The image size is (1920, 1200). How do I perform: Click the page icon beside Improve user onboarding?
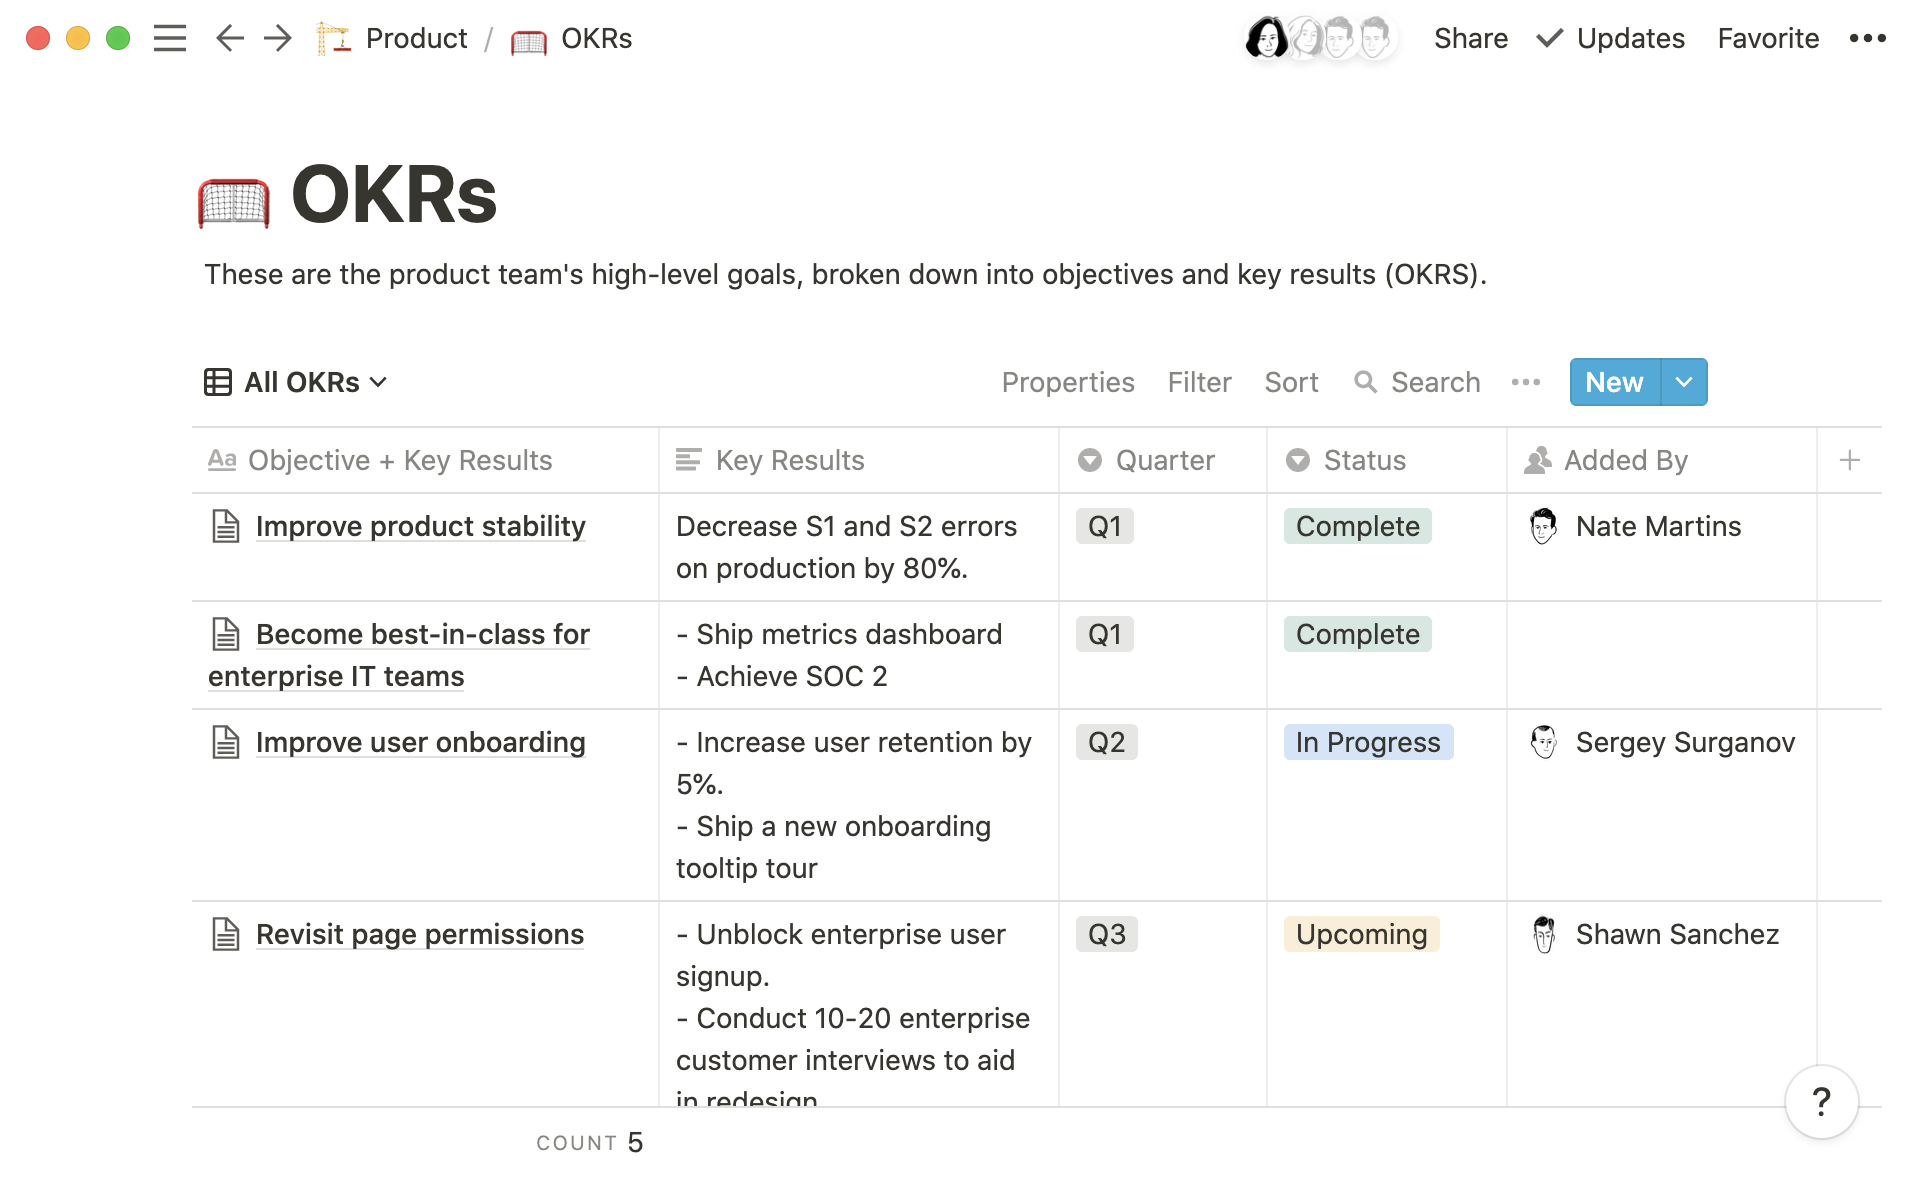(225, 742)
